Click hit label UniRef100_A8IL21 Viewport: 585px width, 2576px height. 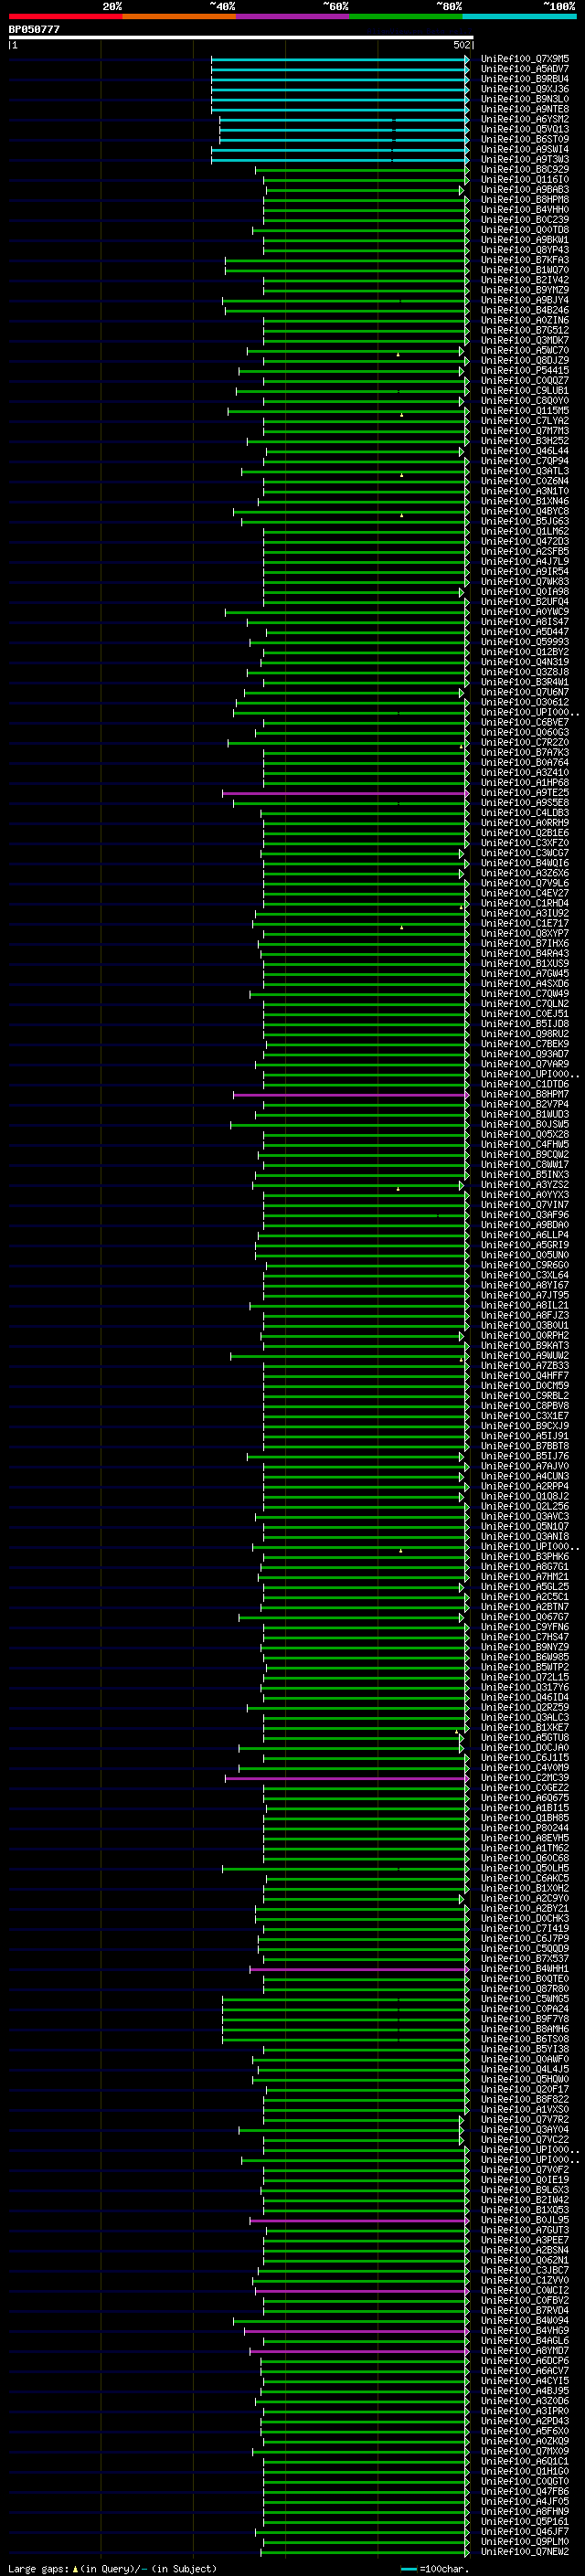(525, 1306)
